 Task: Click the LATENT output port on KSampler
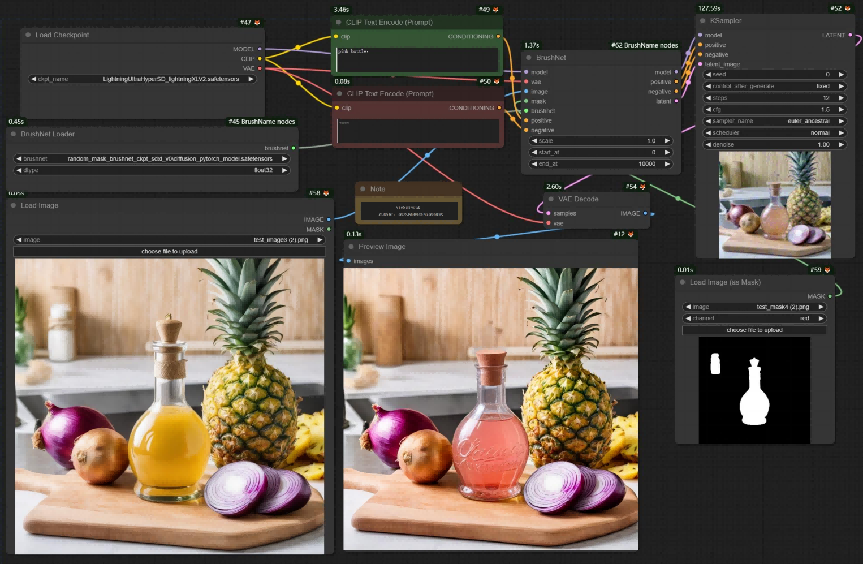tap(850, 35)
